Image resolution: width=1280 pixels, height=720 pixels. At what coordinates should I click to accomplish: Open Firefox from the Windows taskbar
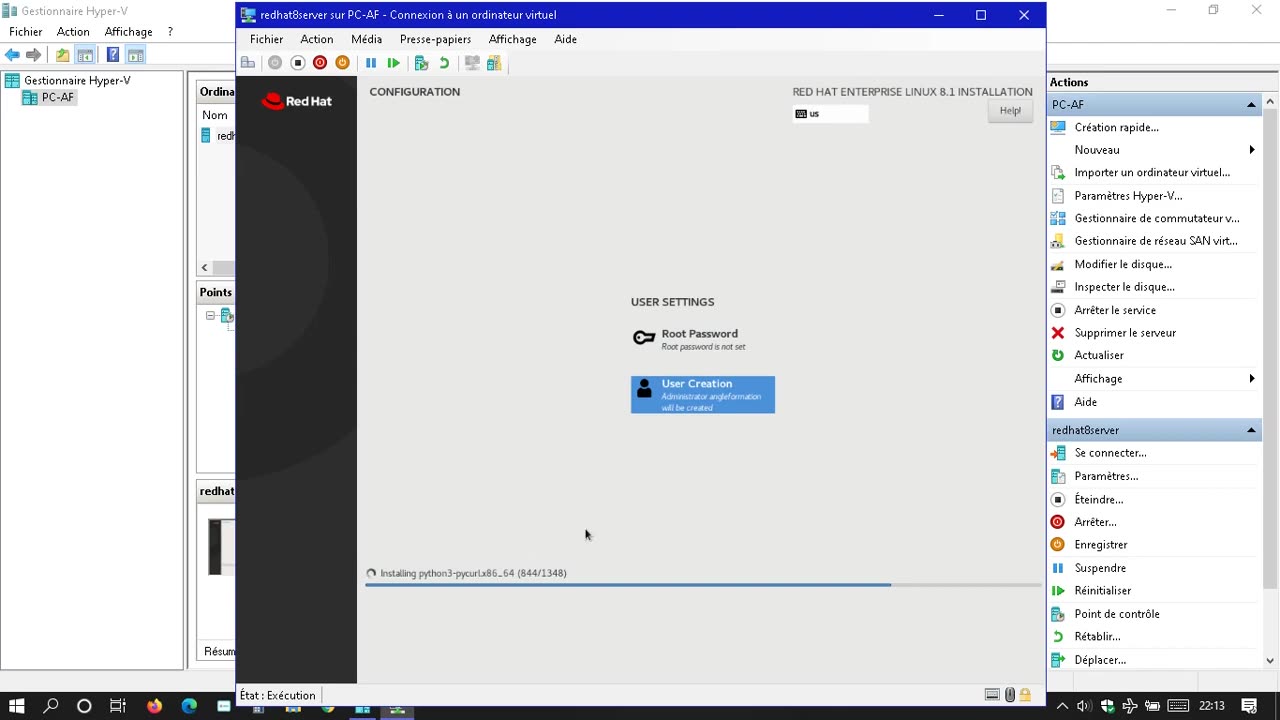point(154,706)
